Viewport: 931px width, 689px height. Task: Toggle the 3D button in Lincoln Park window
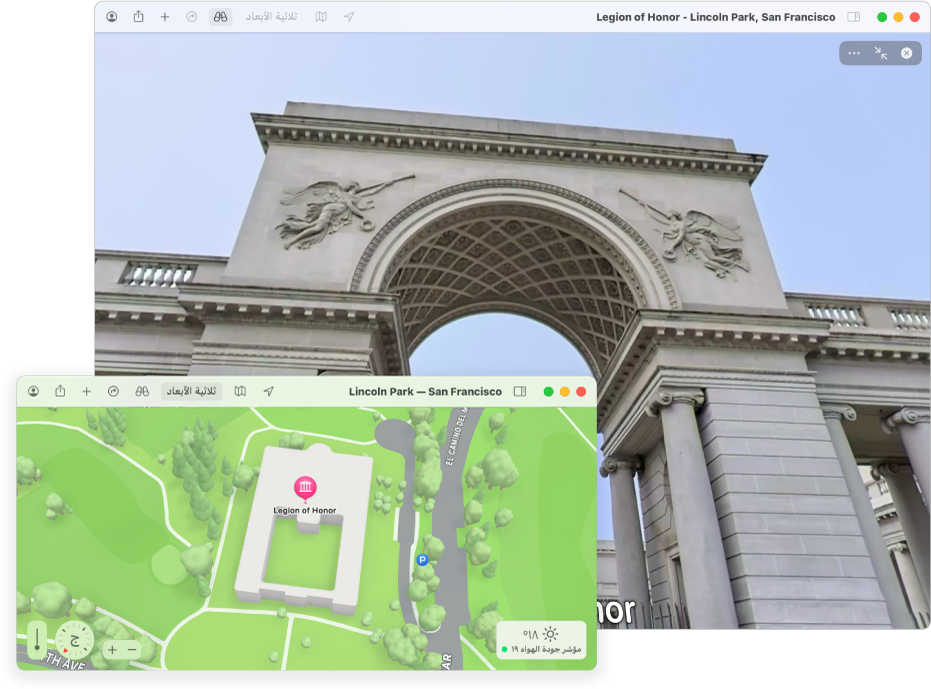(x=192, y=392)
